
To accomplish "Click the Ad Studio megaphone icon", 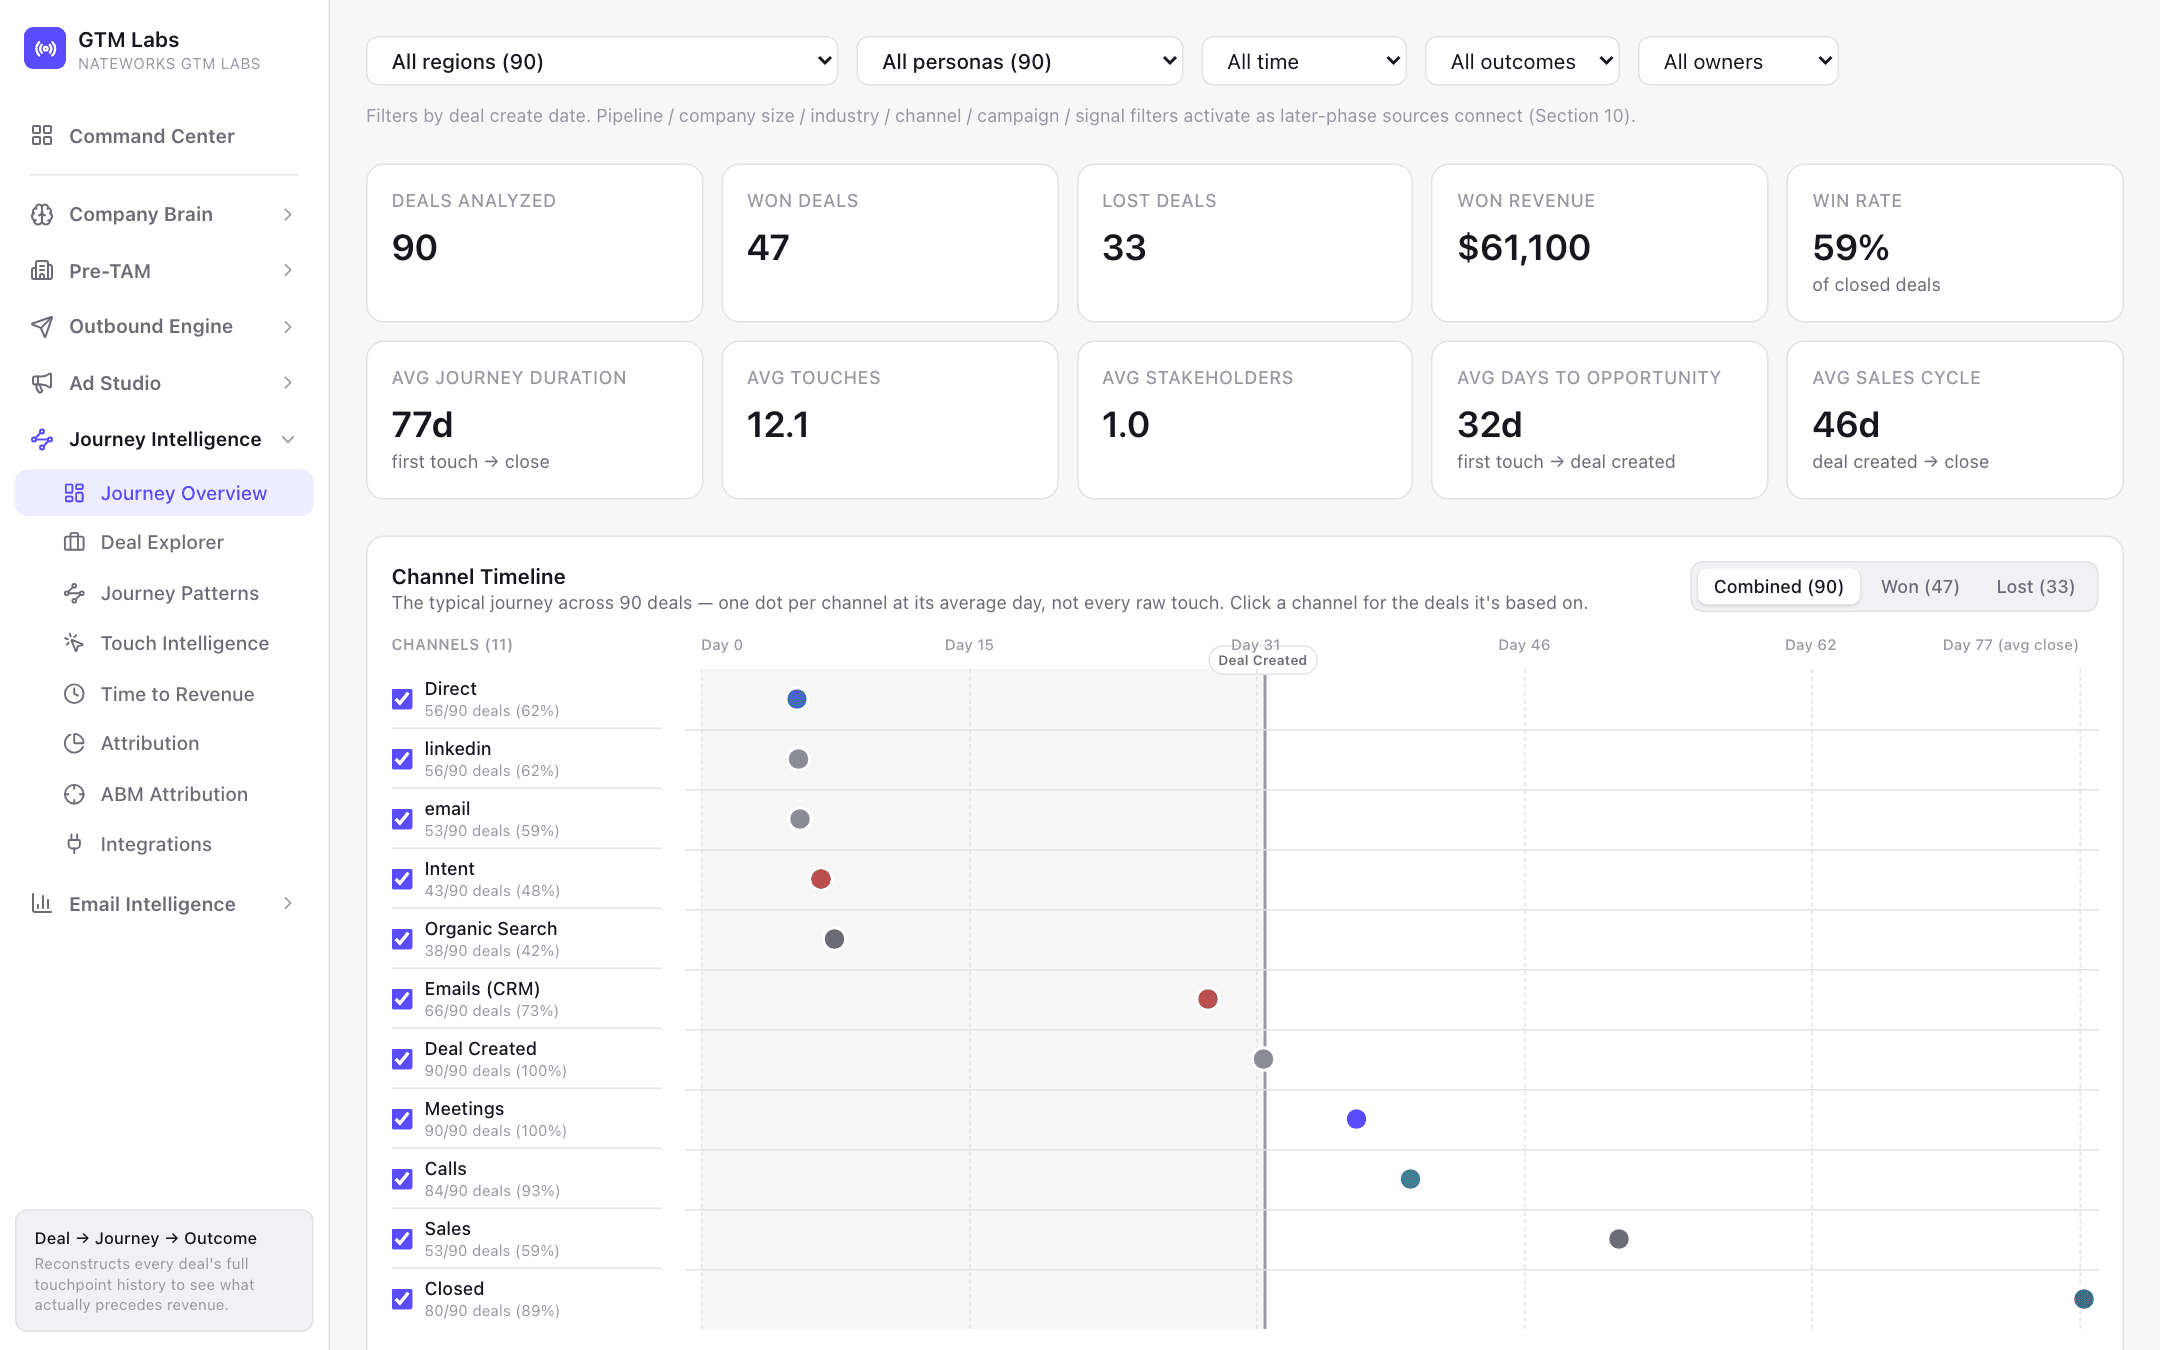I will point(42,383).
